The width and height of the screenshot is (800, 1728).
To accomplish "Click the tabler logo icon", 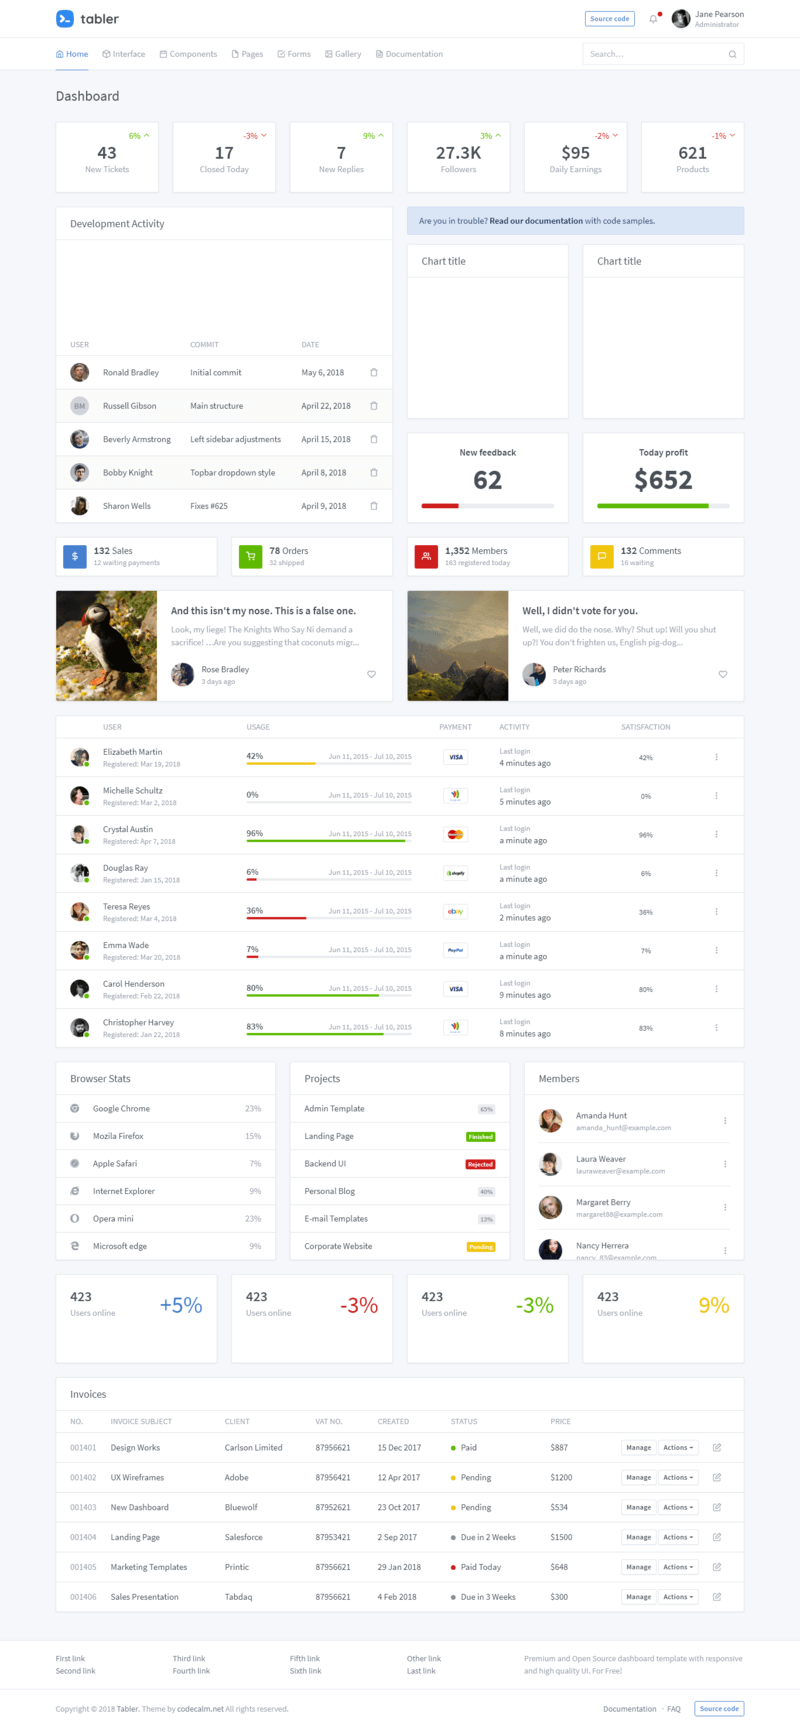I will (x=65, y=19).
